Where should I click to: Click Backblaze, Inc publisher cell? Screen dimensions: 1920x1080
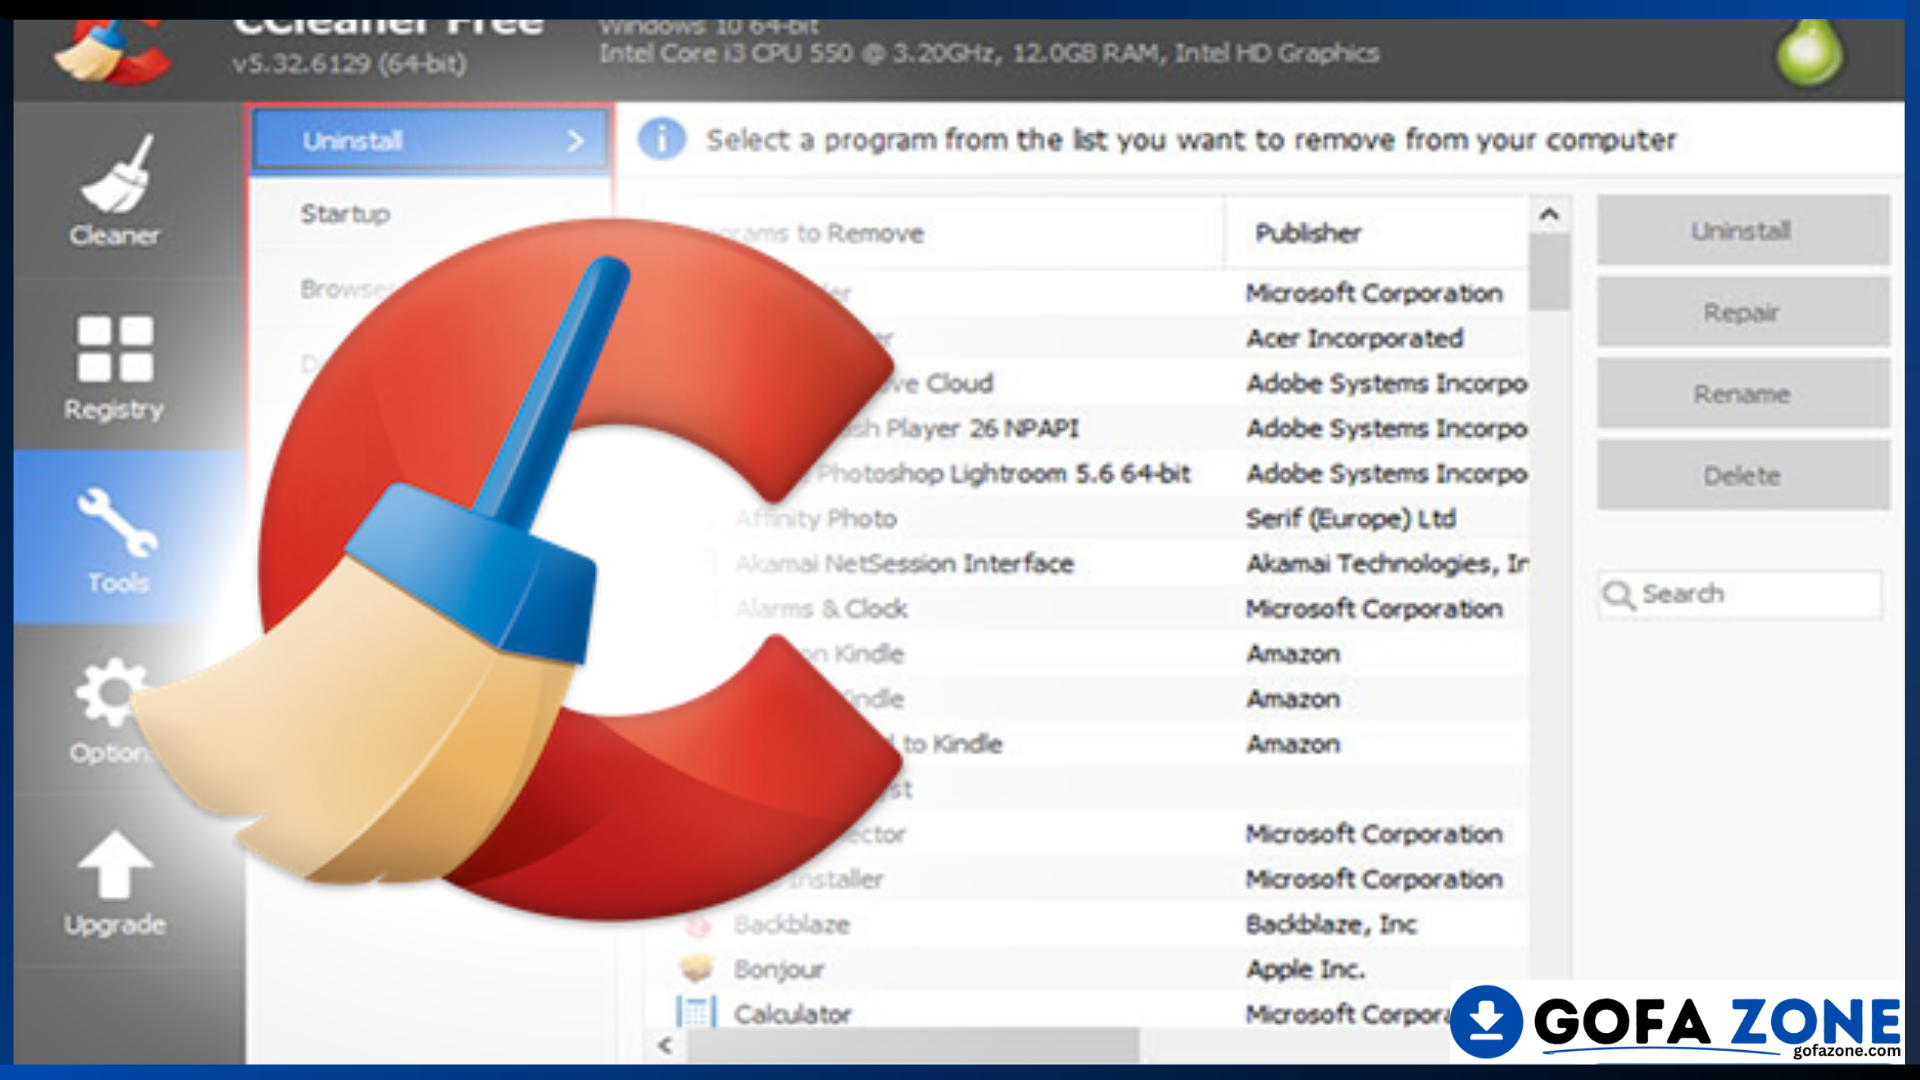[1332, 924]
